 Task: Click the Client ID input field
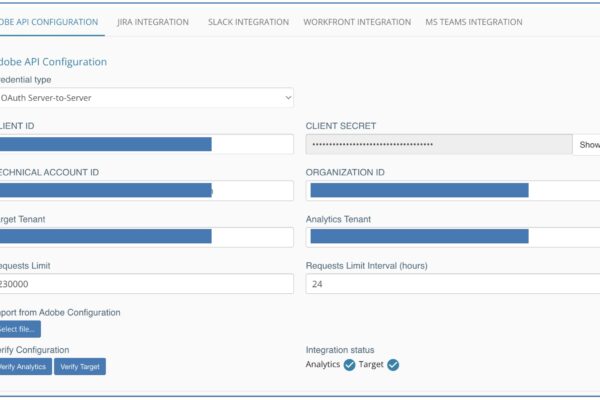pyautogui.click(x=147, y=144)
